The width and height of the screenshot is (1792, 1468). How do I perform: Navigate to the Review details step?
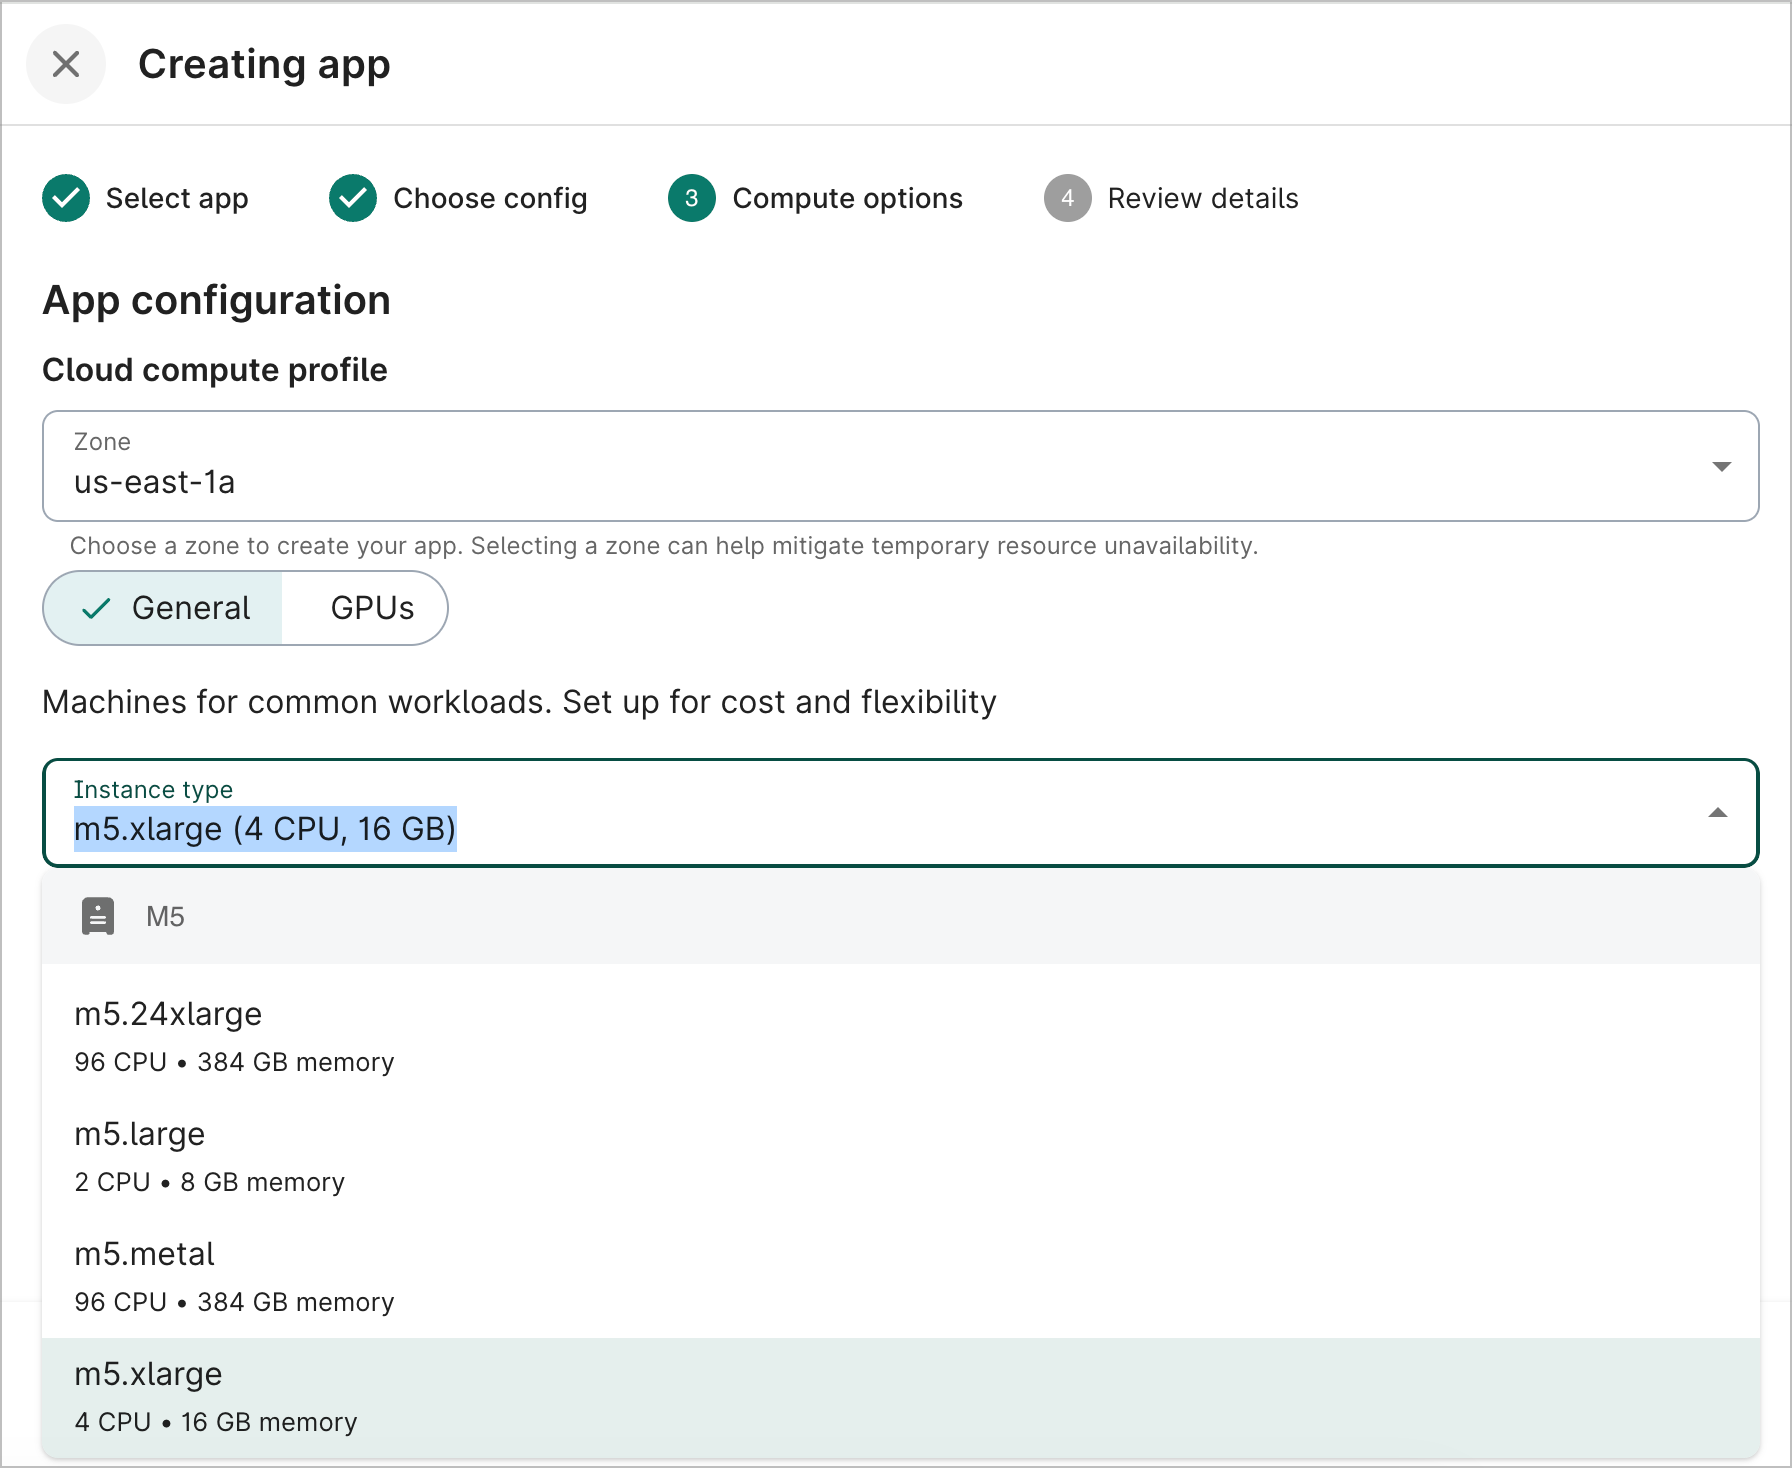pos(1202,198)
